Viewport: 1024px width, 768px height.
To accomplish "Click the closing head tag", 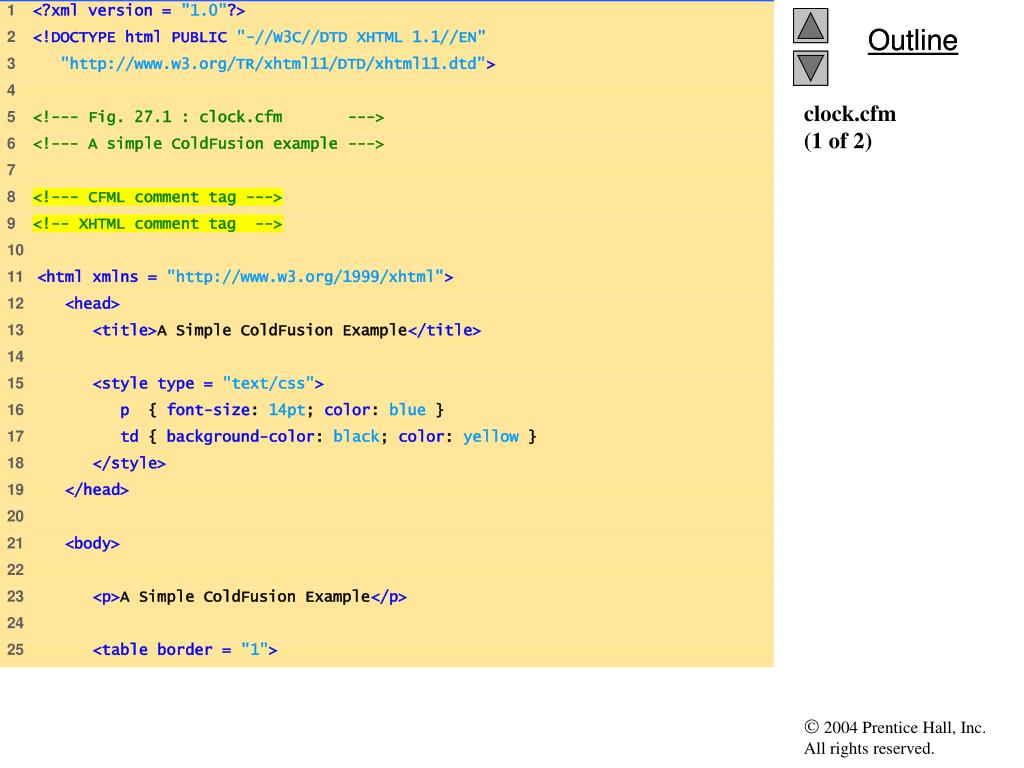I will pyautogui.click(x=97, y=490).
